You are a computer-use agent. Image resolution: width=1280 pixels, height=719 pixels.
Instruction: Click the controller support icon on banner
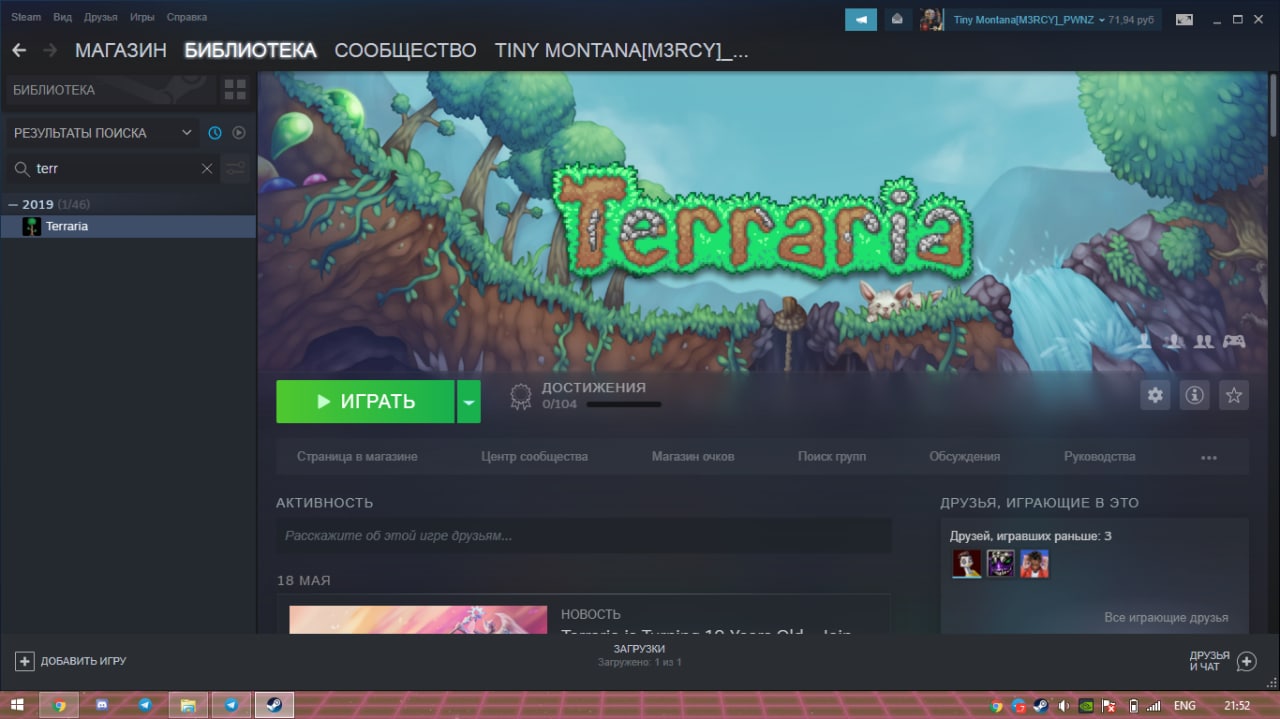[x=1234, y=341]
